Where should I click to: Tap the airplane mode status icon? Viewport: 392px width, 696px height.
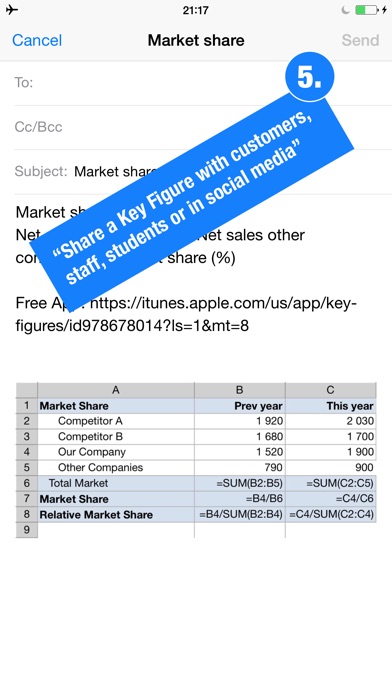pyautogui.click(x=12, y=10)
